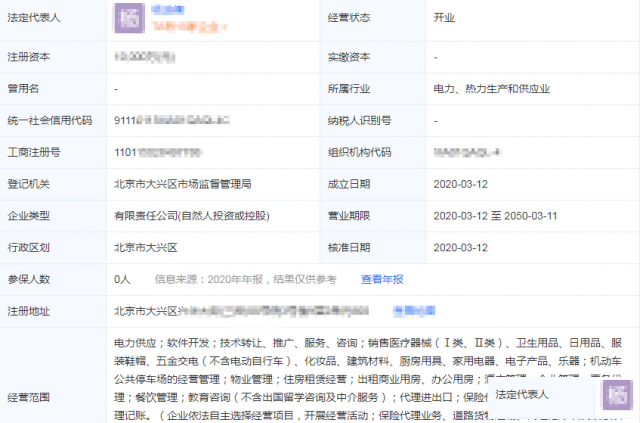Select the industry value 电力、热力生产和供应业
640x423 pixels.
[491, 89]
